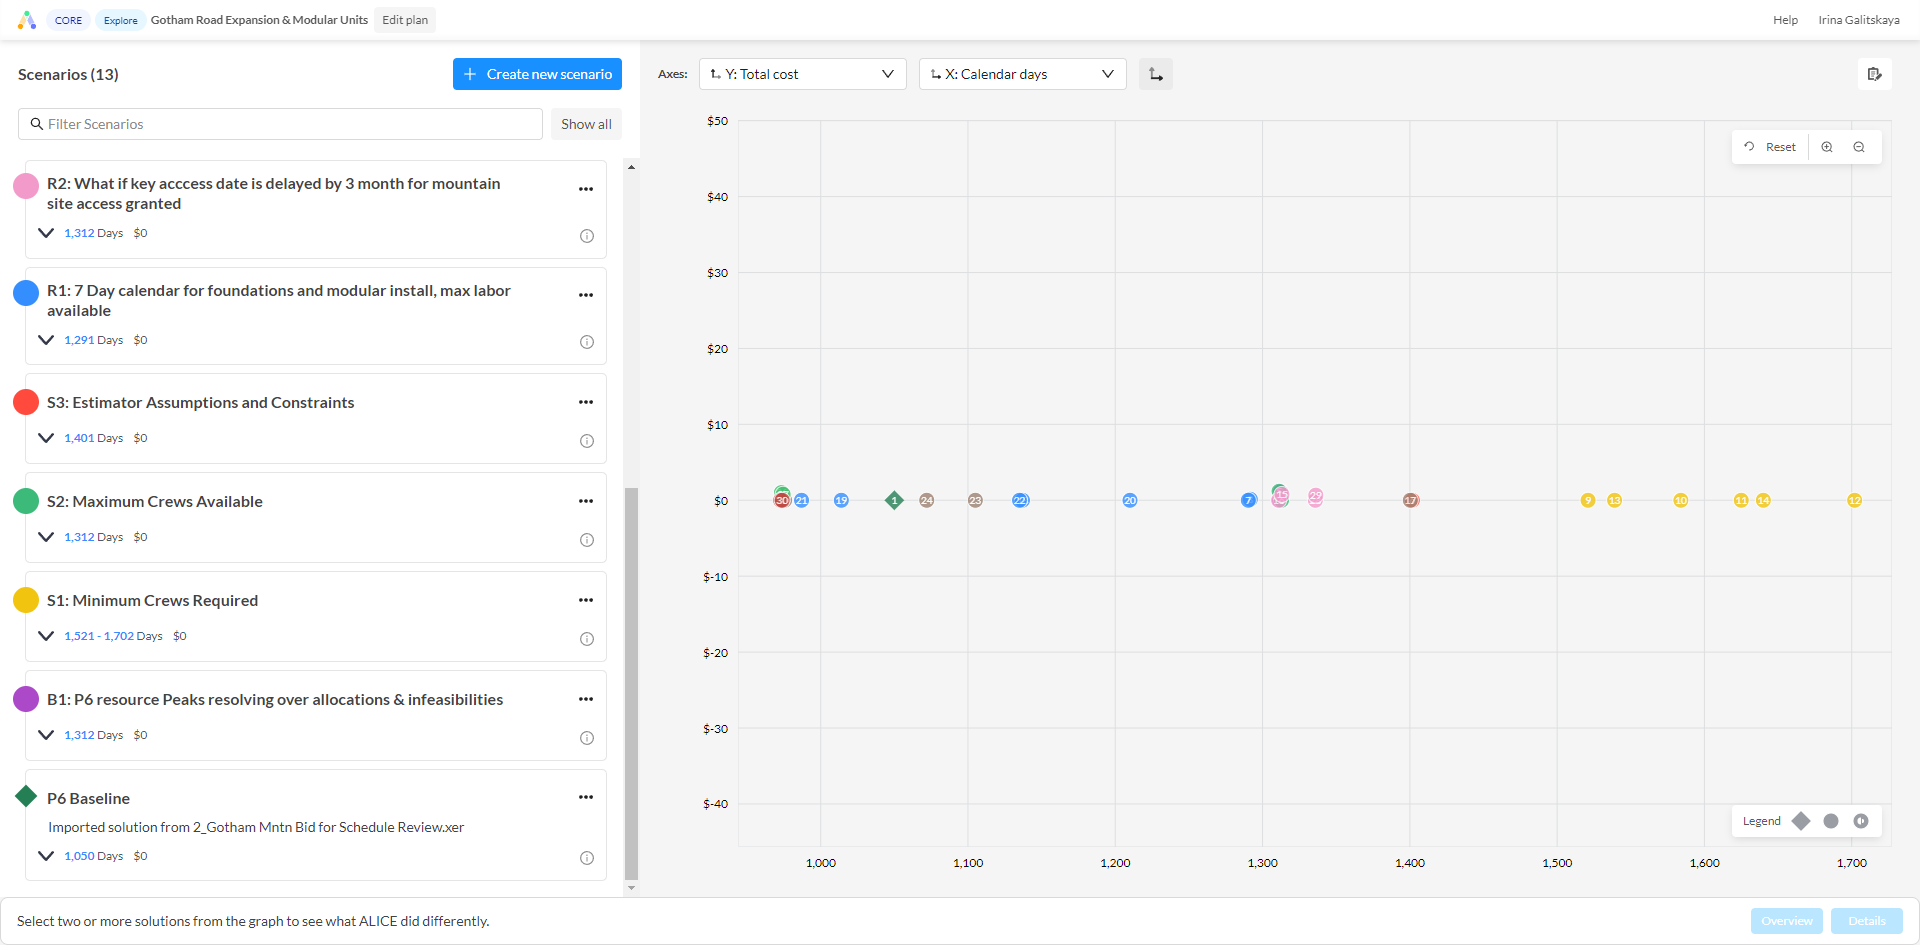Open the export notes icon at top right
Image resolution: width=1920 pixels, height=945 pixels.
click(1875, 74)
